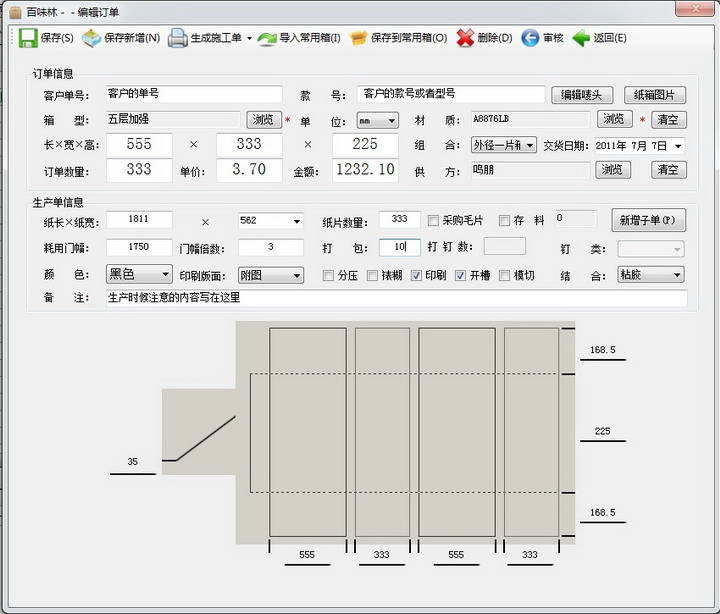
Task: Click the 导入常用箱 import icon
Action: tap(267, 38)
